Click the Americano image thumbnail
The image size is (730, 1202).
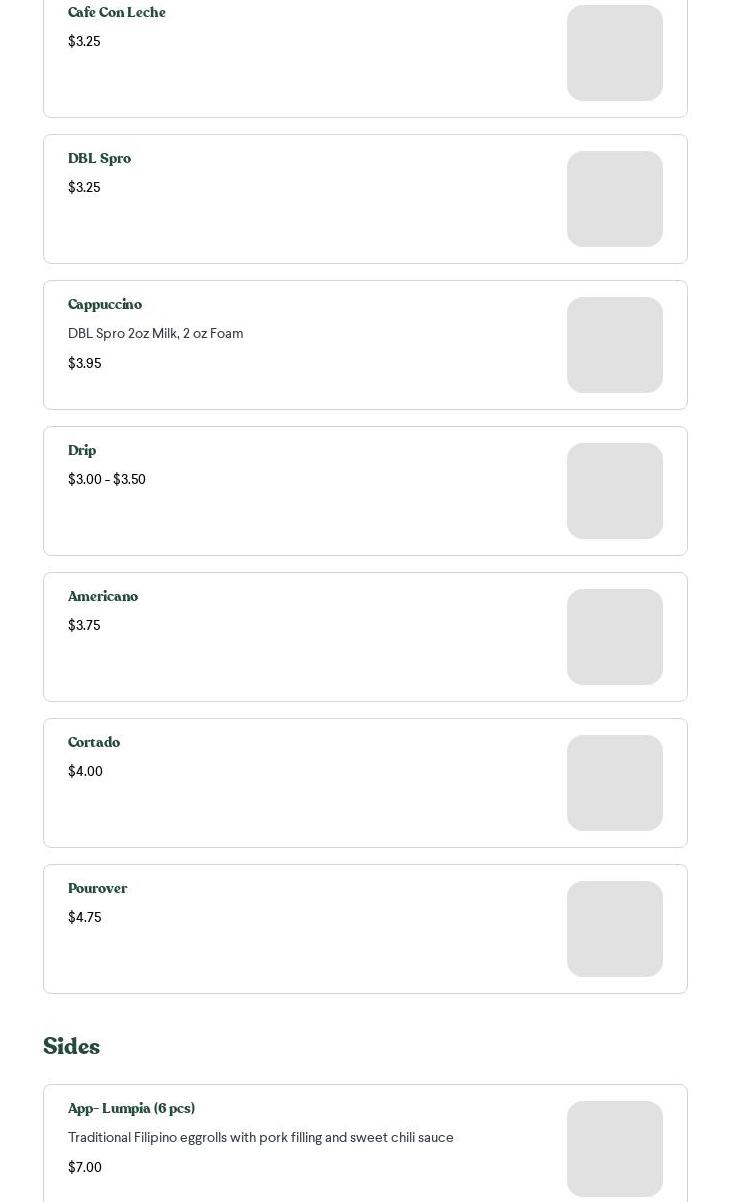(614, 637)
